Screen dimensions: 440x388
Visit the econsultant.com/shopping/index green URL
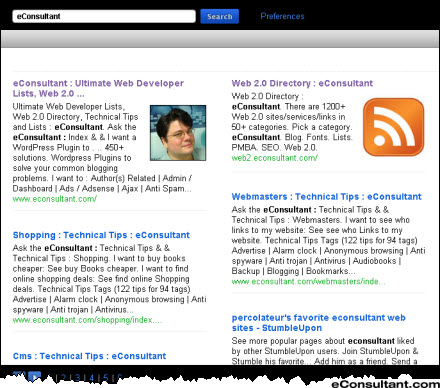coord(87,320)
